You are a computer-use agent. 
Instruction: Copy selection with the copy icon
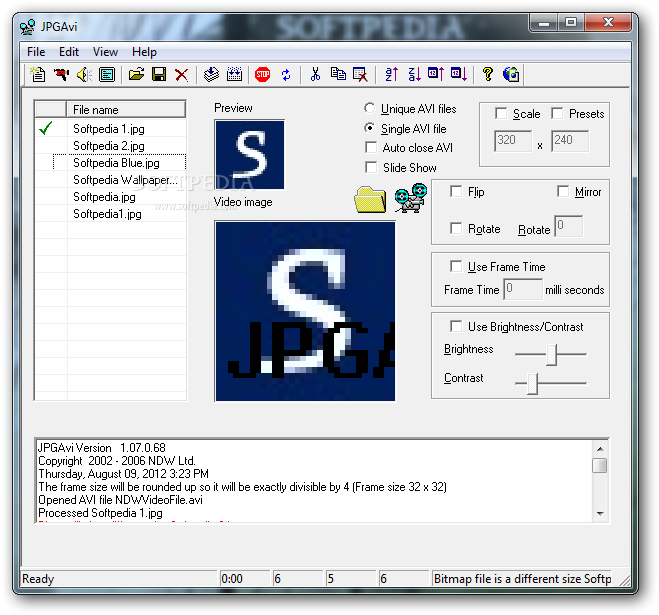coord(338,75)
